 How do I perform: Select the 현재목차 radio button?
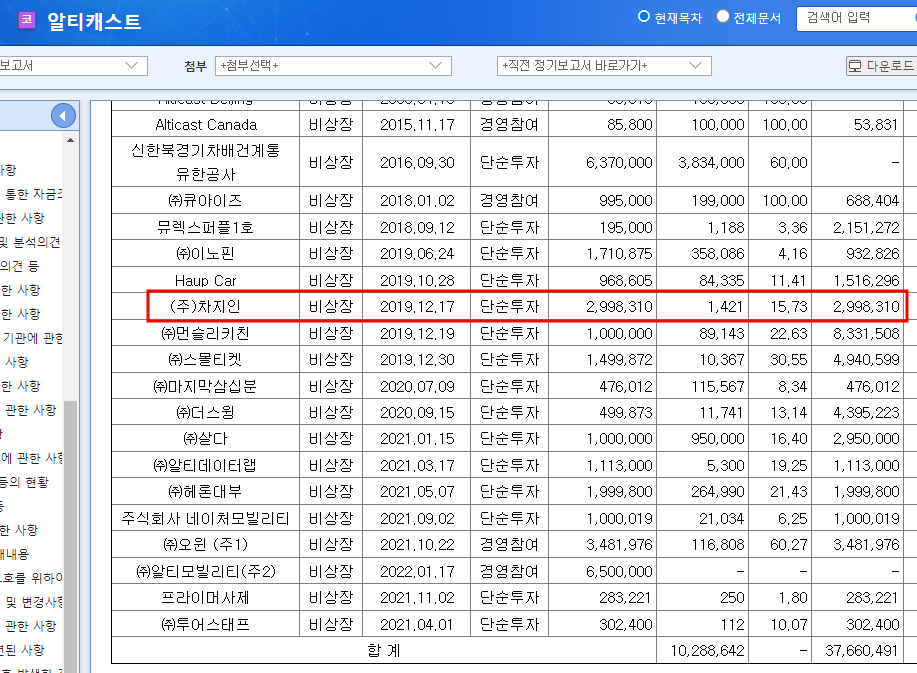643,16
